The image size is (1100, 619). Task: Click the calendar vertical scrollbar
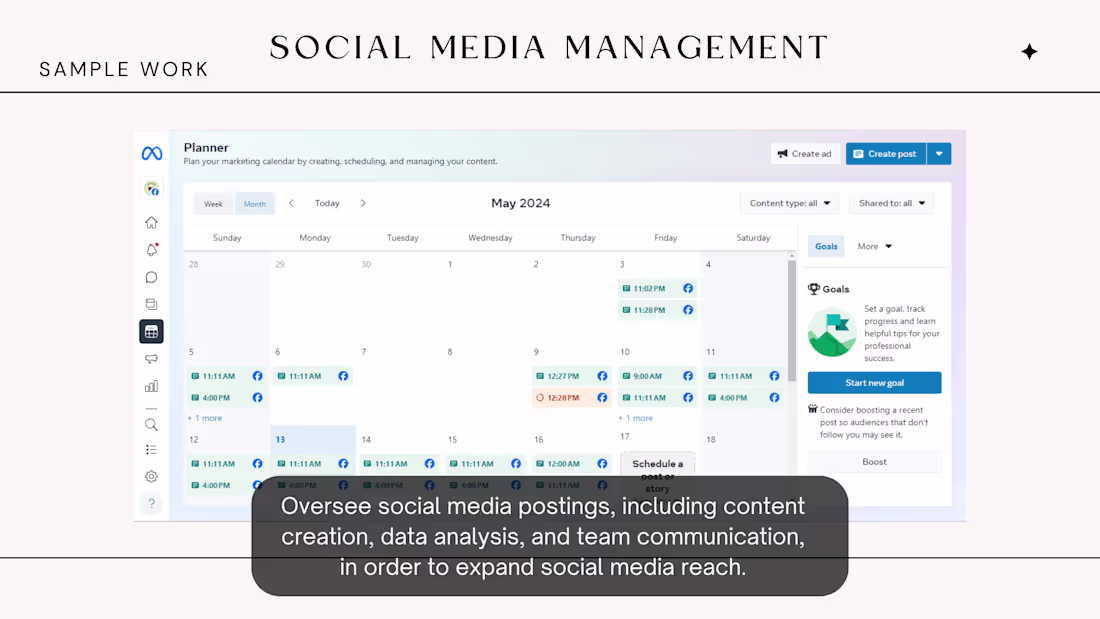click(x=791, y=320)
